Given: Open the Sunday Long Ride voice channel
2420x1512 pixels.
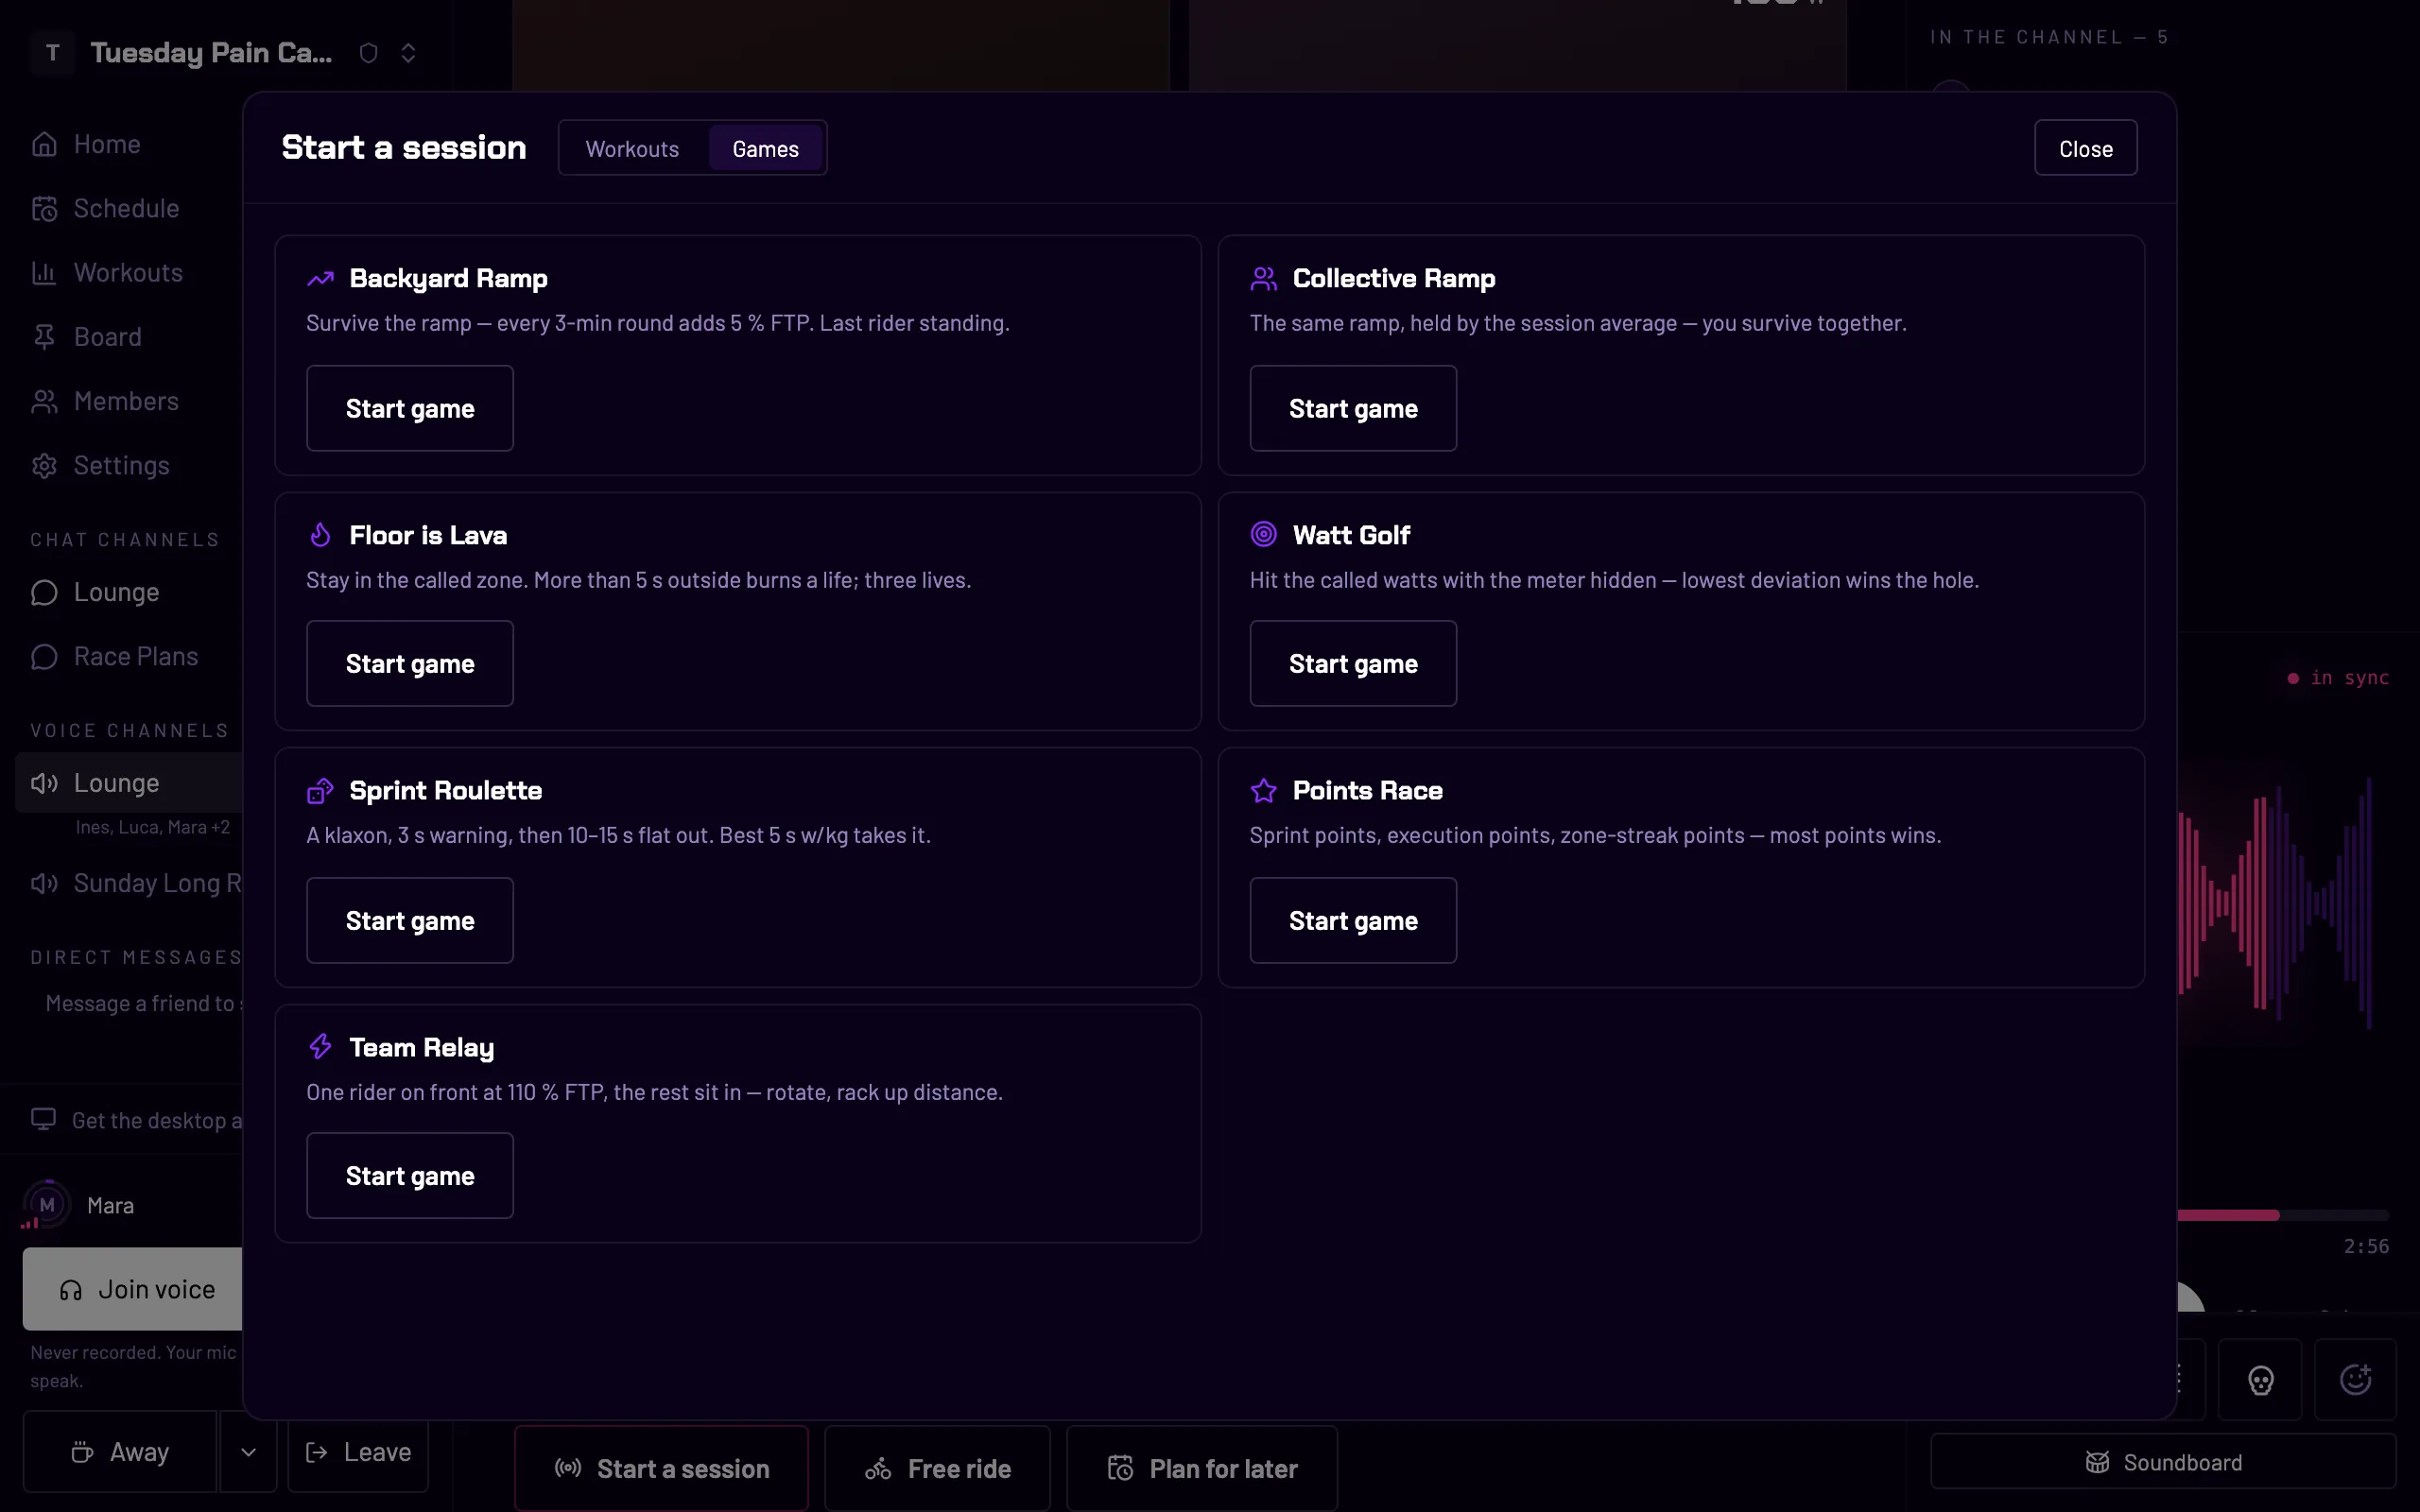Looking at the screenshot, I should coord(129,883).
